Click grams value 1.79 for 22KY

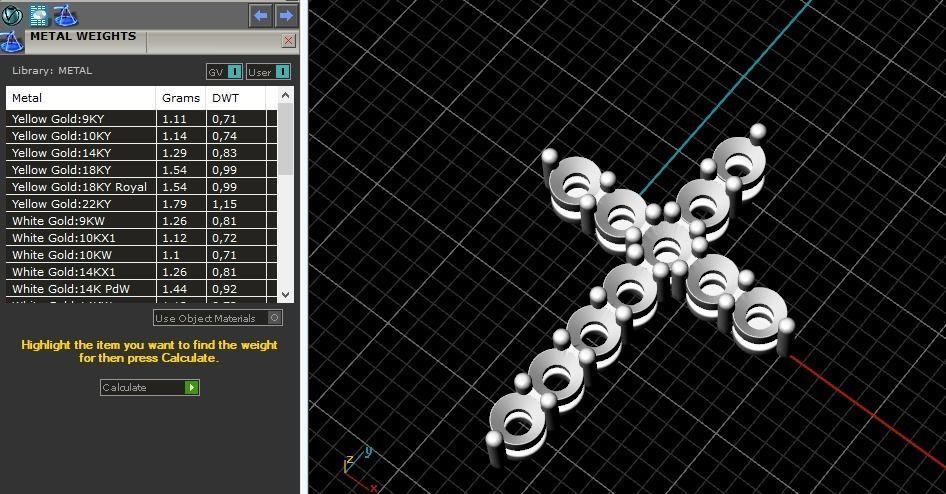174,204
